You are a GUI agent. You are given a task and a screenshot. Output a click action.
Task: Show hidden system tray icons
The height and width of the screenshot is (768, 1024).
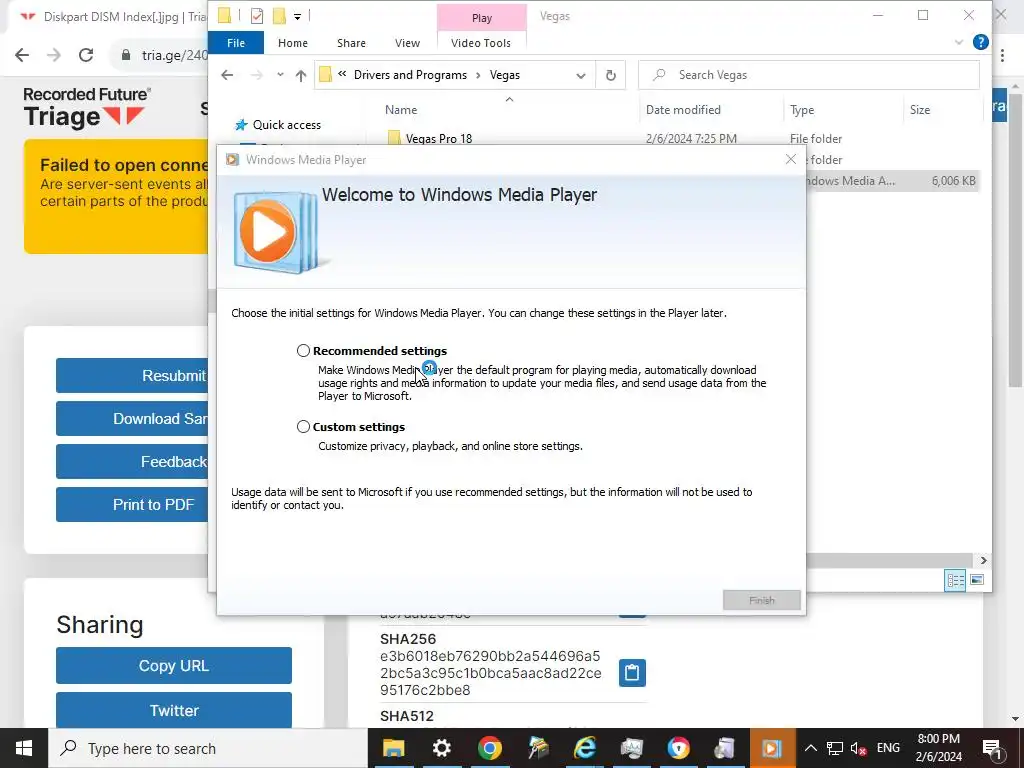810,748
